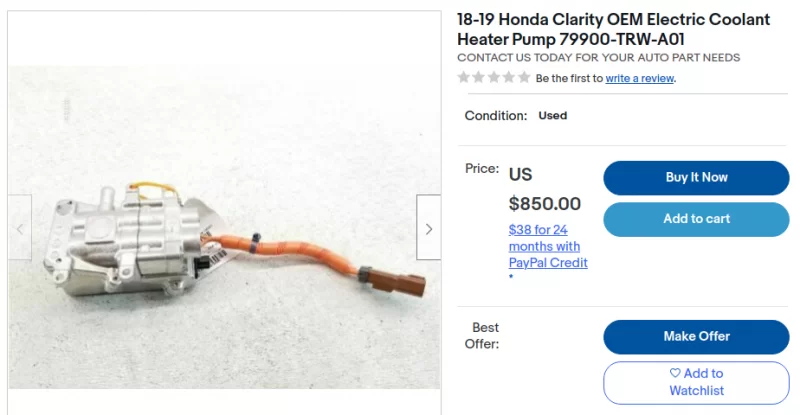Select the third rating star

[494, 78]
